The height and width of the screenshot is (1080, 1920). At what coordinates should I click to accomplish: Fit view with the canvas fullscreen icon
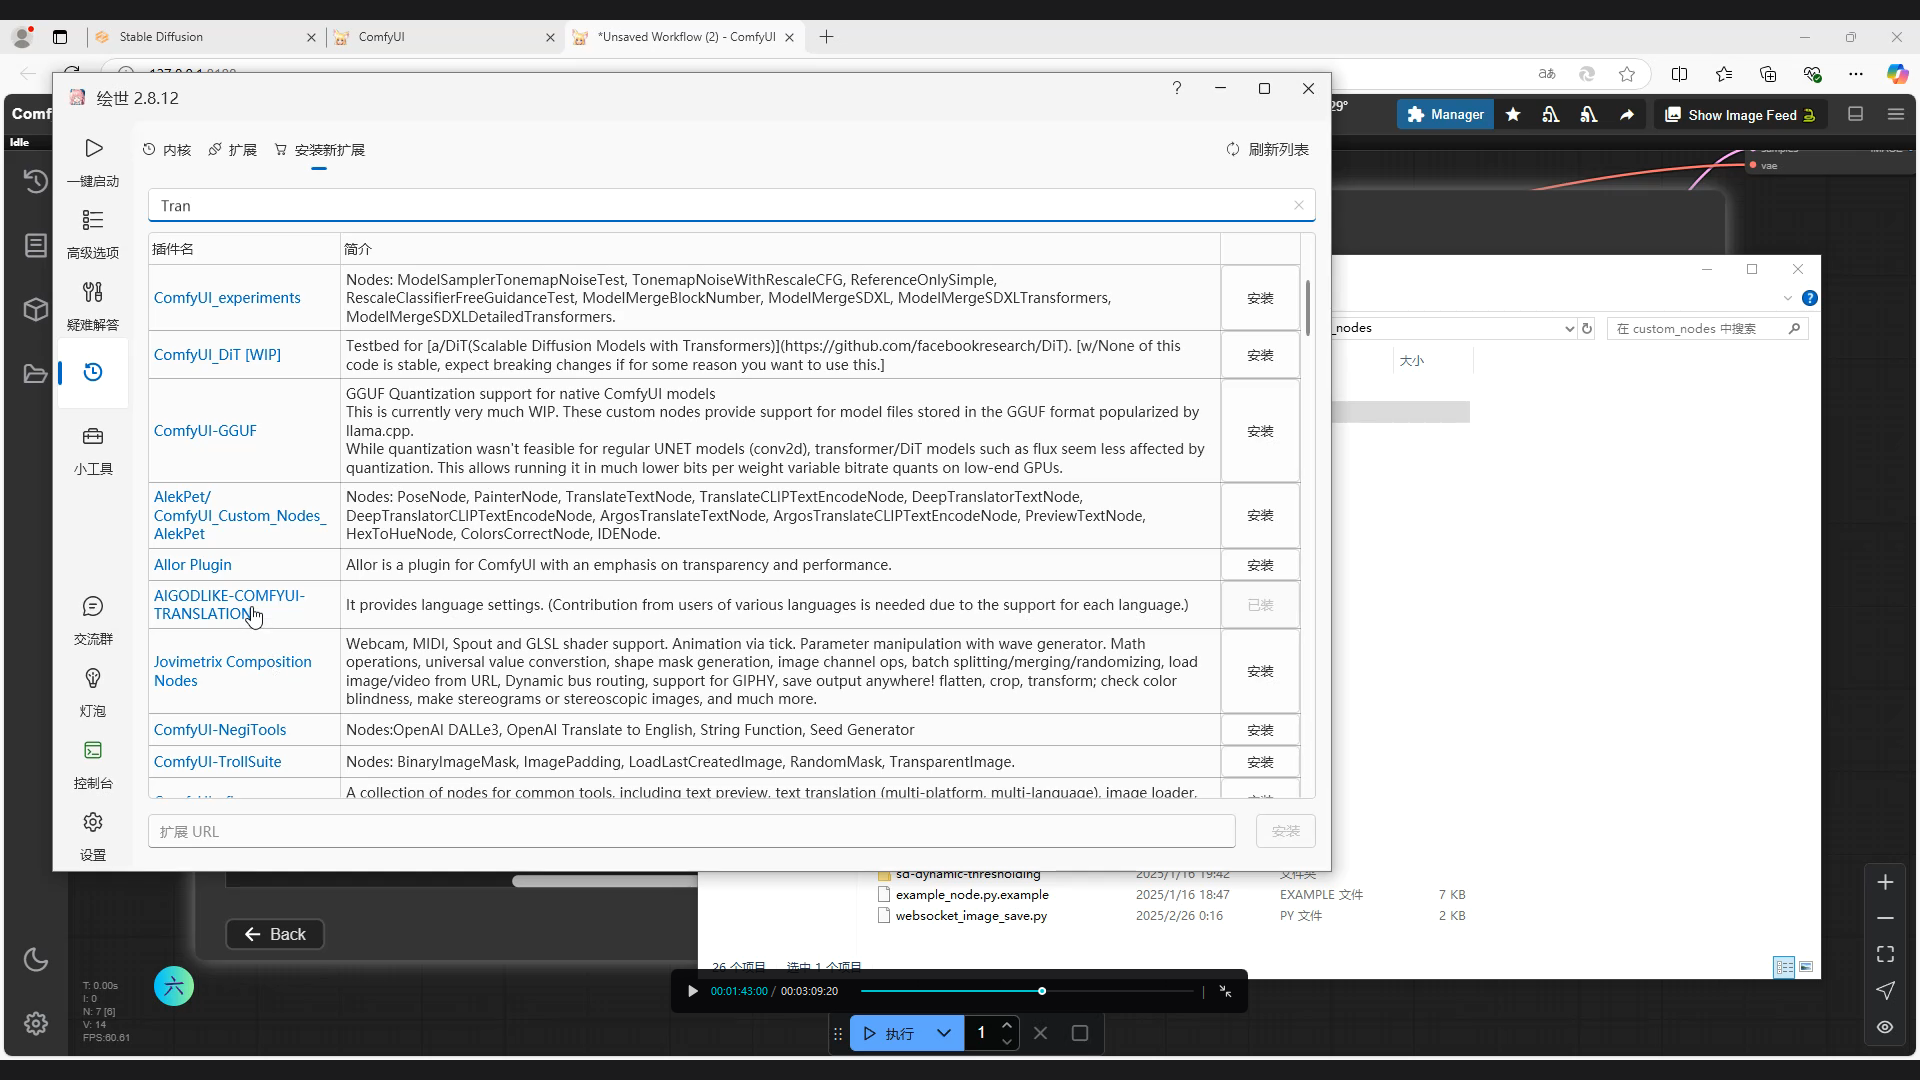(1885, 954)
